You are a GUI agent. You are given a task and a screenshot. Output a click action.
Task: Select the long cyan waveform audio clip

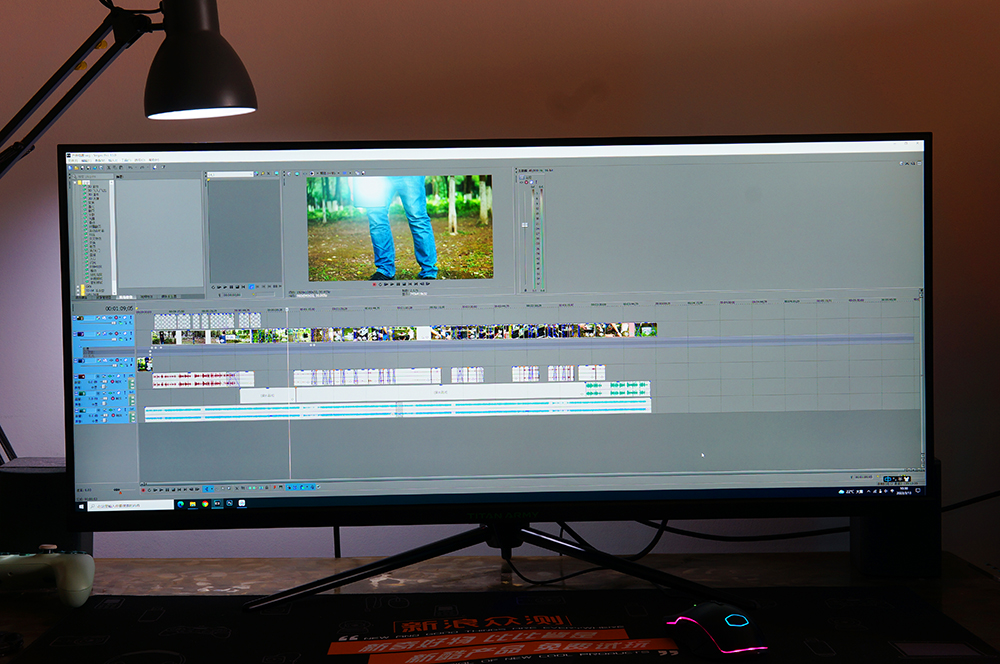coord(397,409)
